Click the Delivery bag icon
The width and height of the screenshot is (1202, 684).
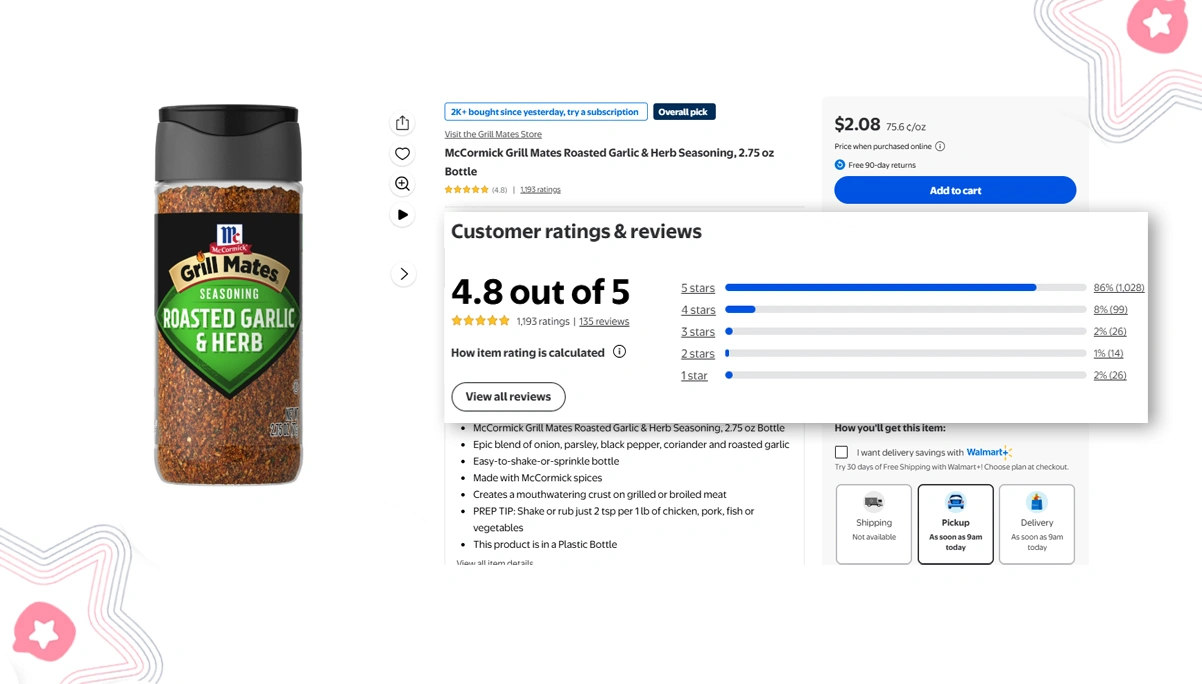point(1036,499)
